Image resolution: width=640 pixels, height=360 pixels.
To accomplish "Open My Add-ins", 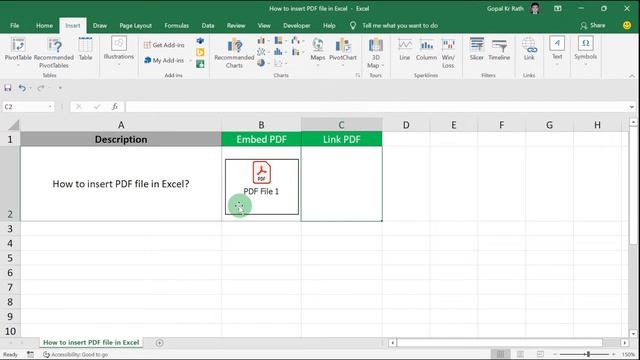I will click(164, 60).
